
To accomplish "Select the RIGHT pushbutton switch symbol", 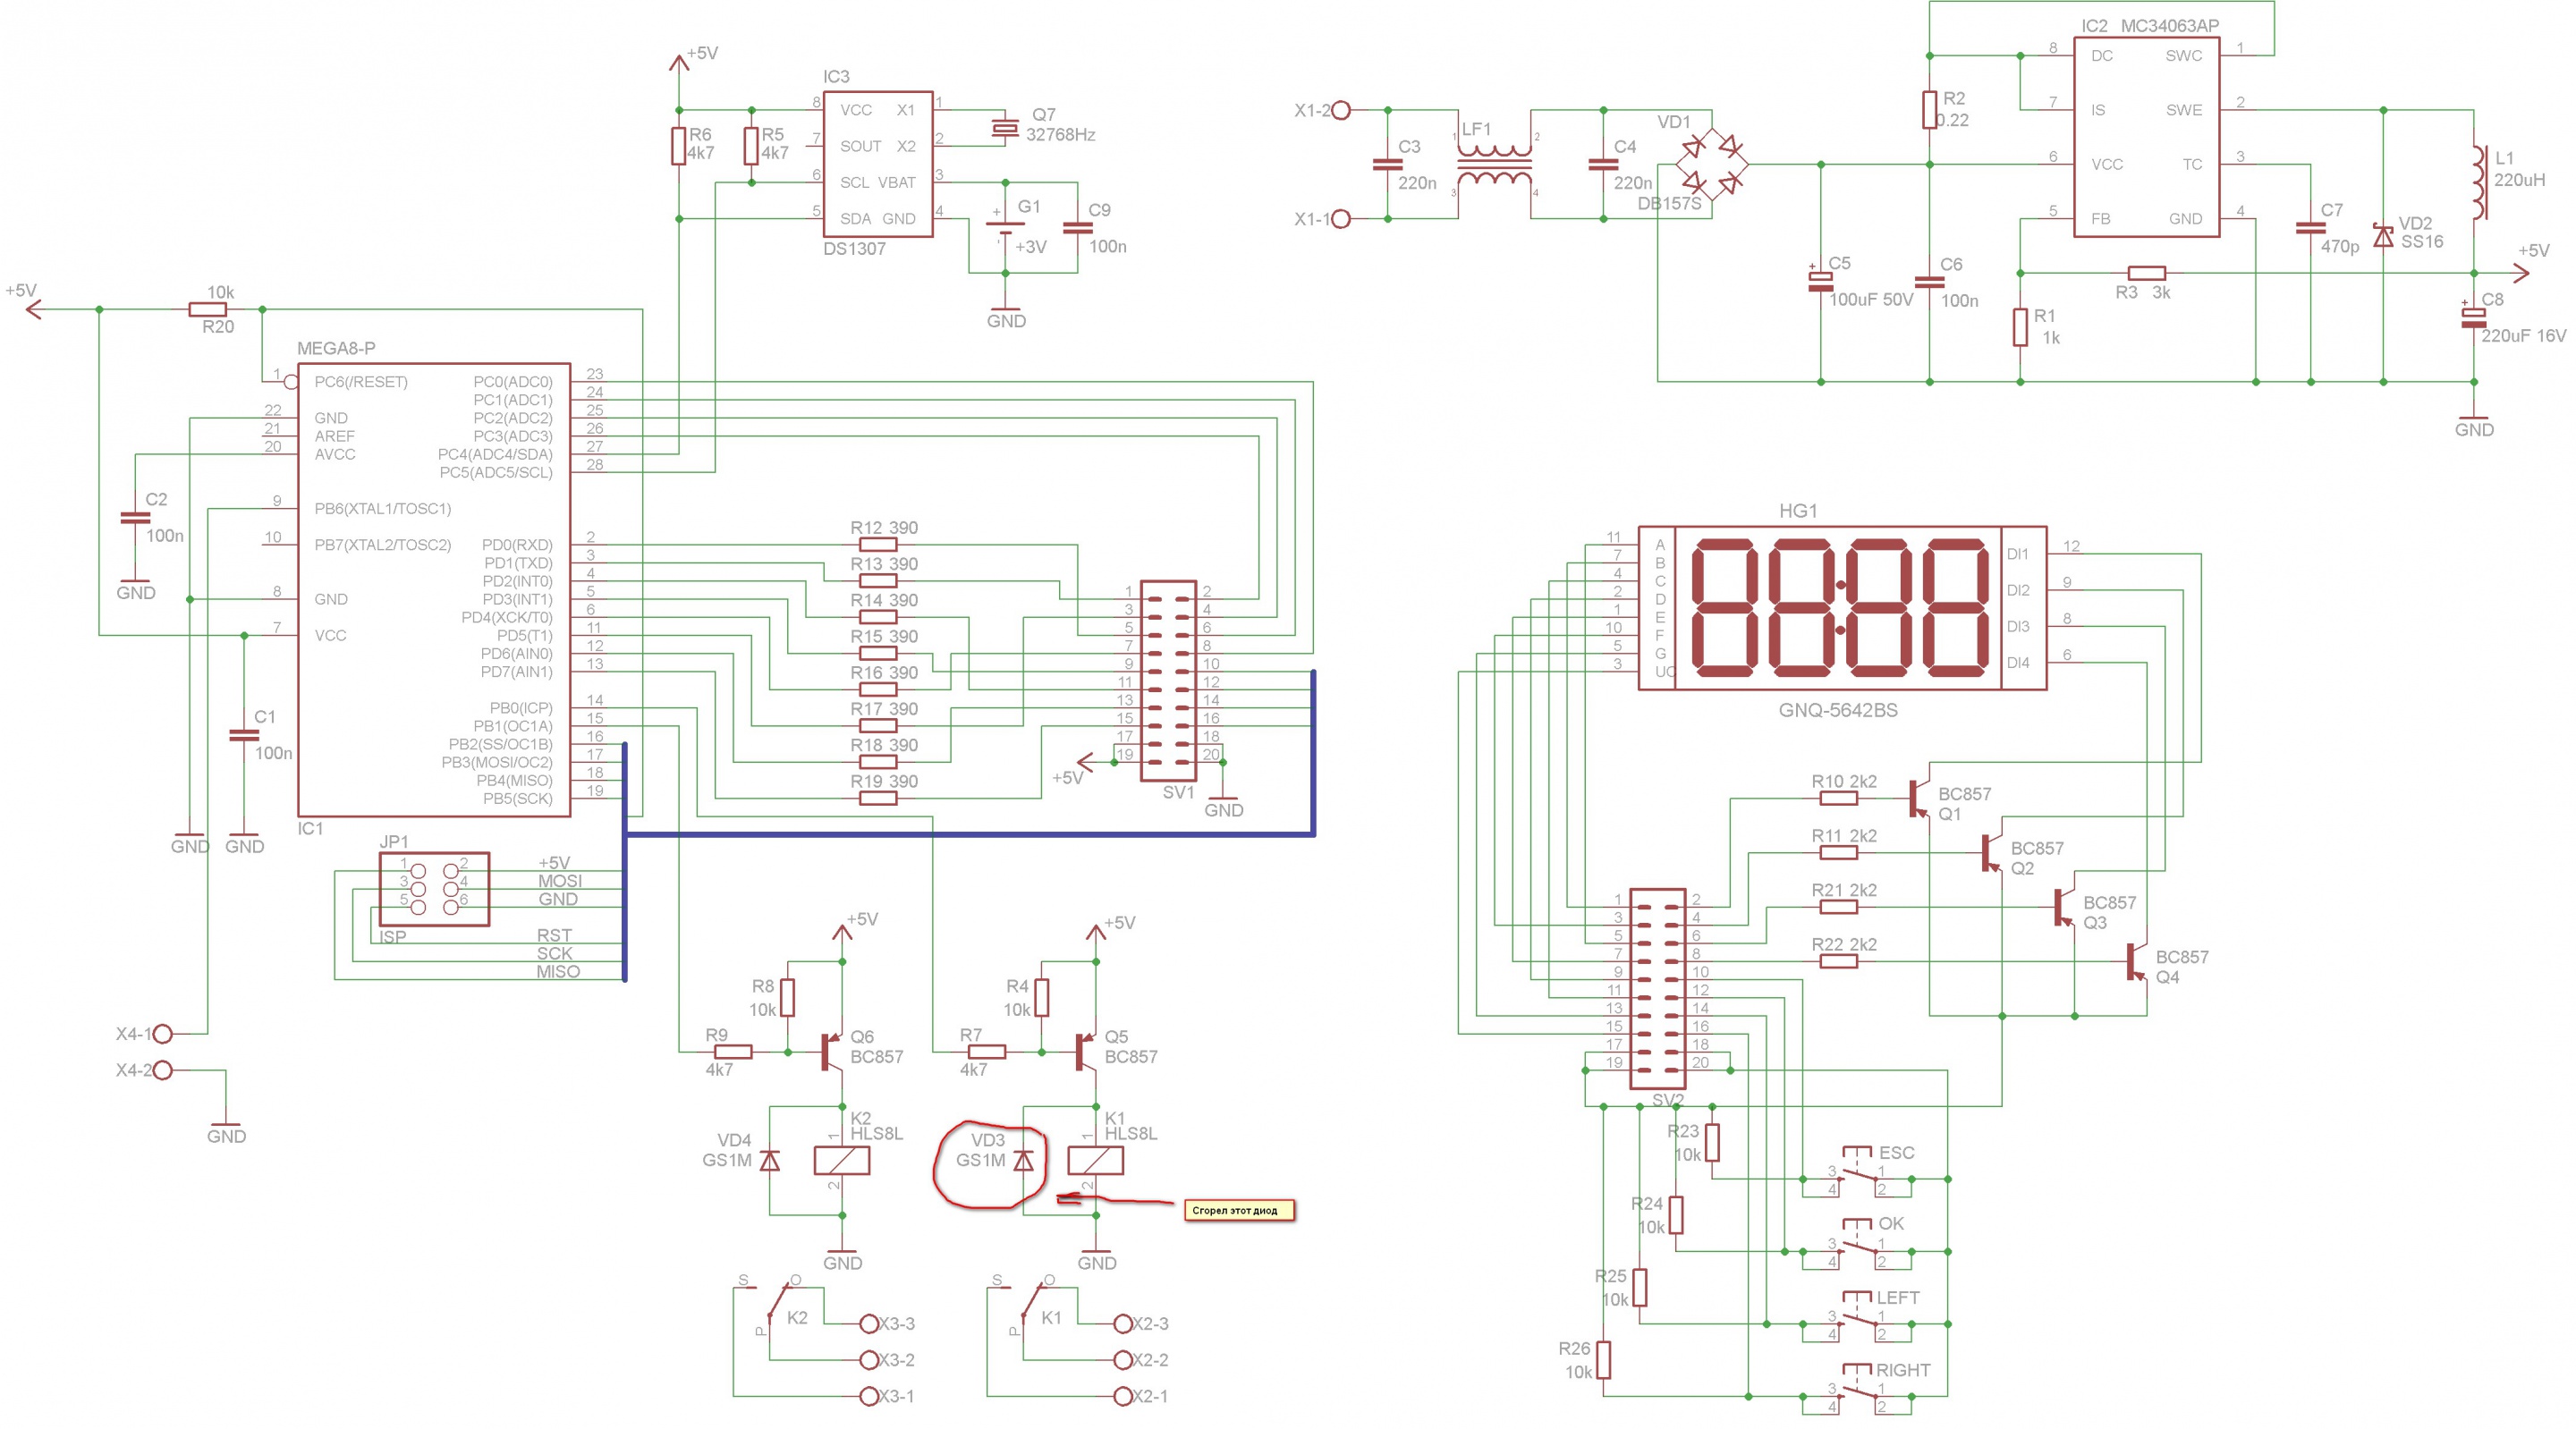I will (x=1857, y=1389).
